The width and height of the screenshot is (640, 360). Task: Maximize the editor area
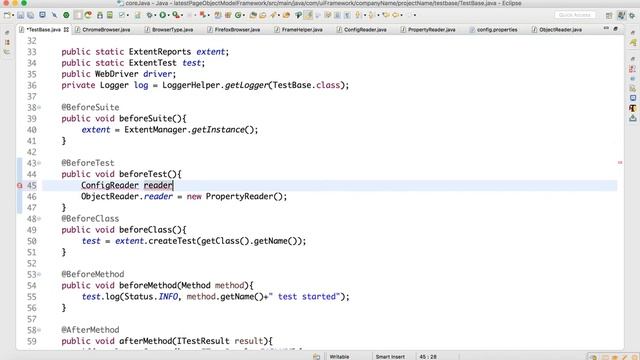[x=616, y=29]
